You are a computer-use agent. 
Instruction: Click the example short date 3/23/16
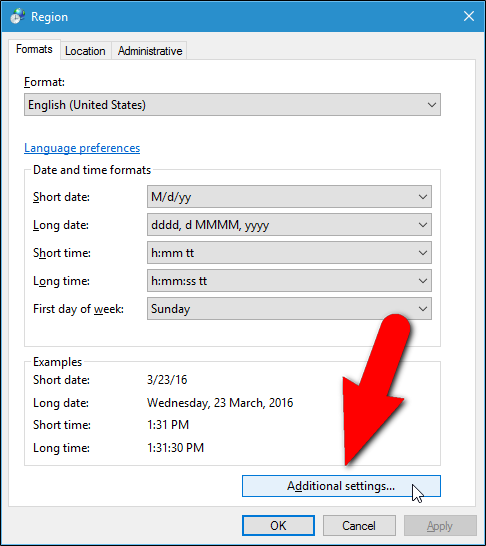pos(167,380)
